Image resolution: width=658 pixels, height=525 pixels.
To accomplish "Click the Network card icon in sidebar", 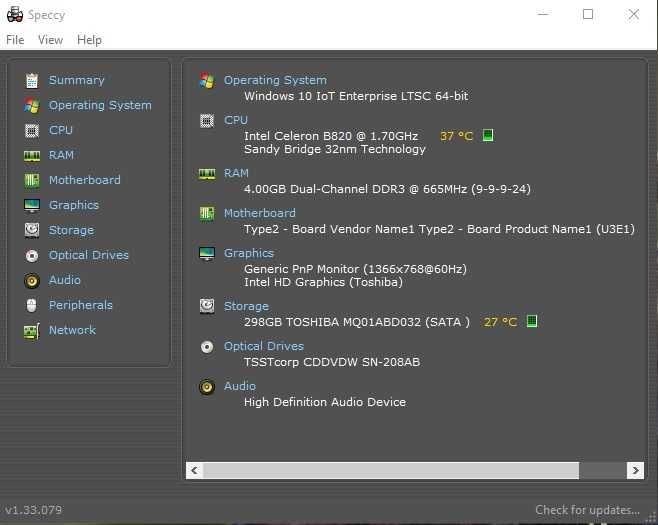I will [32, 332].
